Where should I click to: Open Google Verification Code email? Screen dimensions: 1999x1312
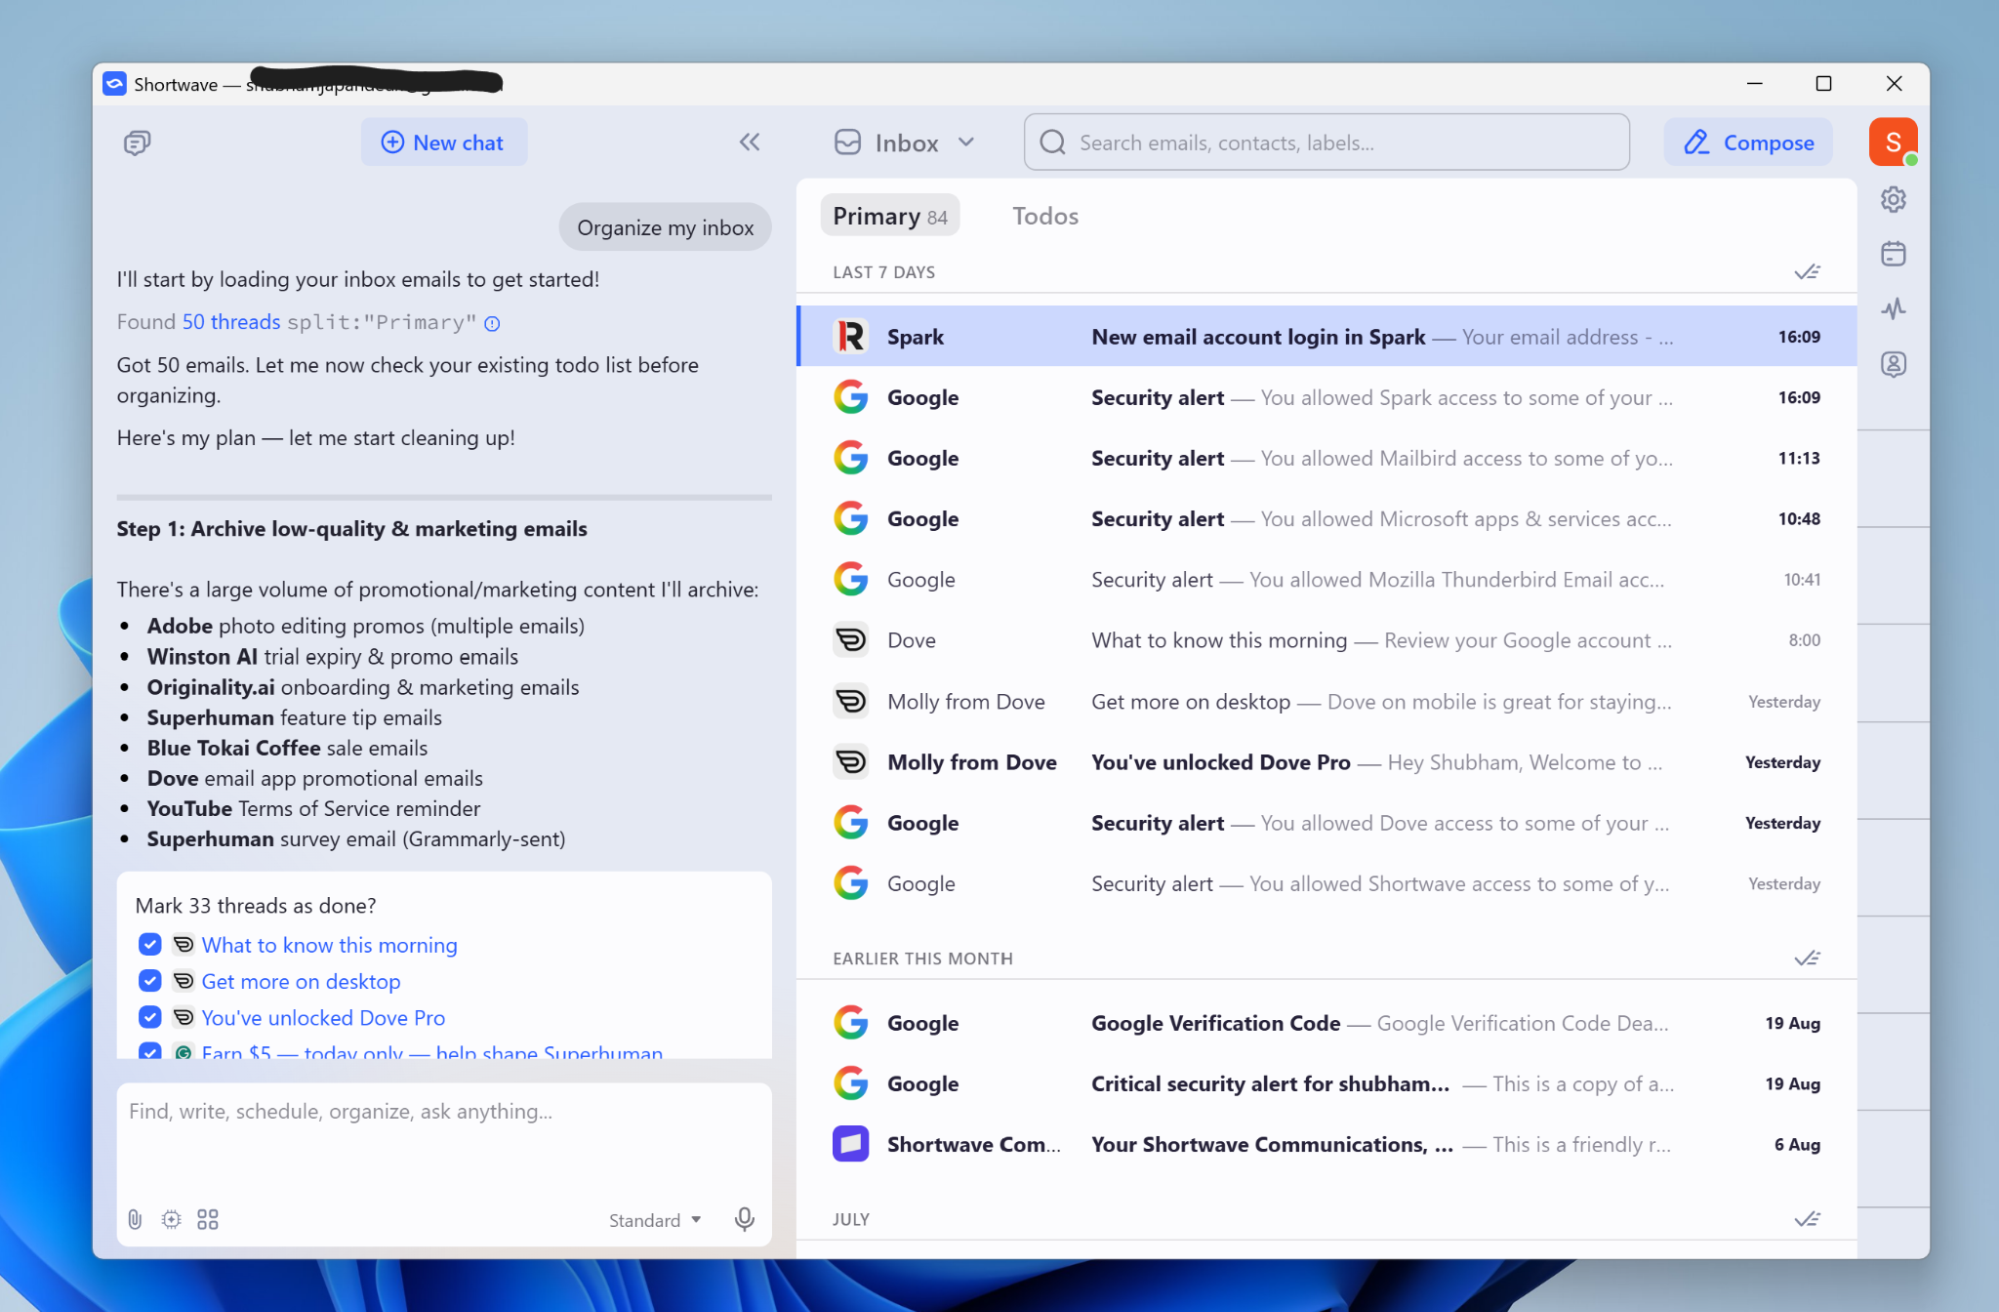(1326, 1023)
